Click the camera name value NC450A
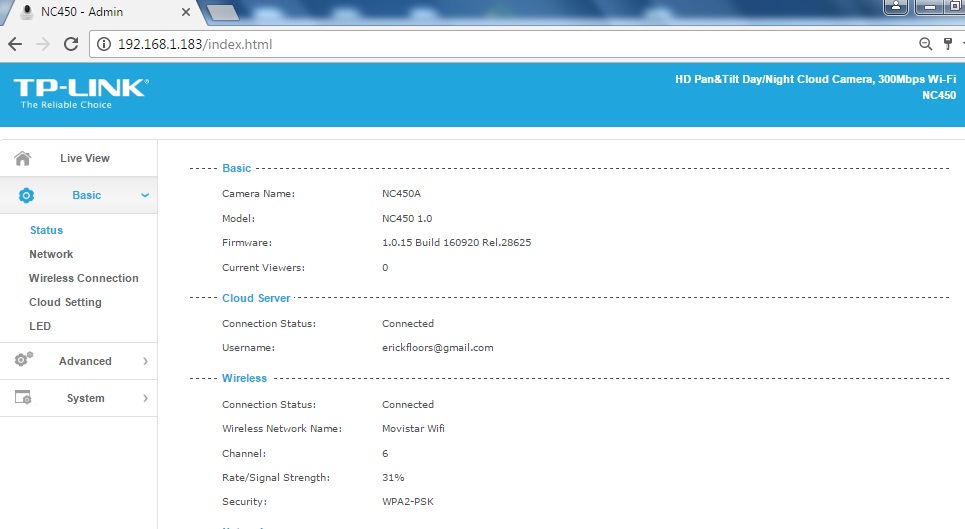 coord(401,193)
